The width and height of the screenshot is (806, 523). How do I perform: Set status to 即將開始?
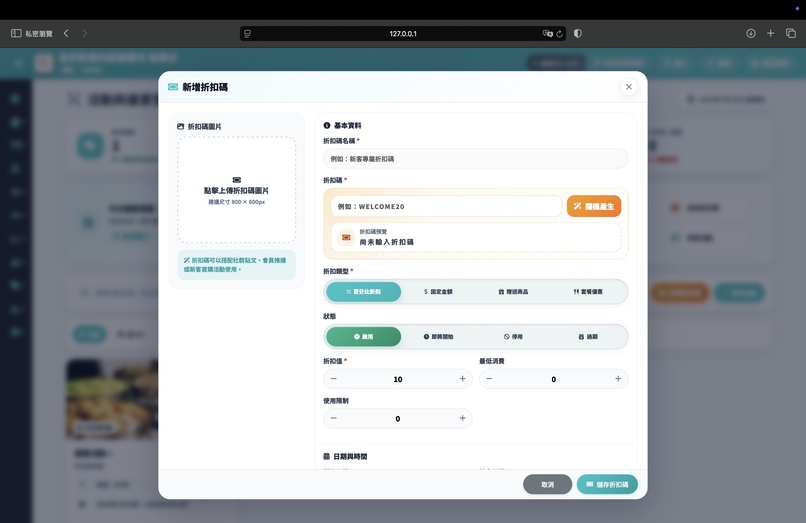coord(438,337)
